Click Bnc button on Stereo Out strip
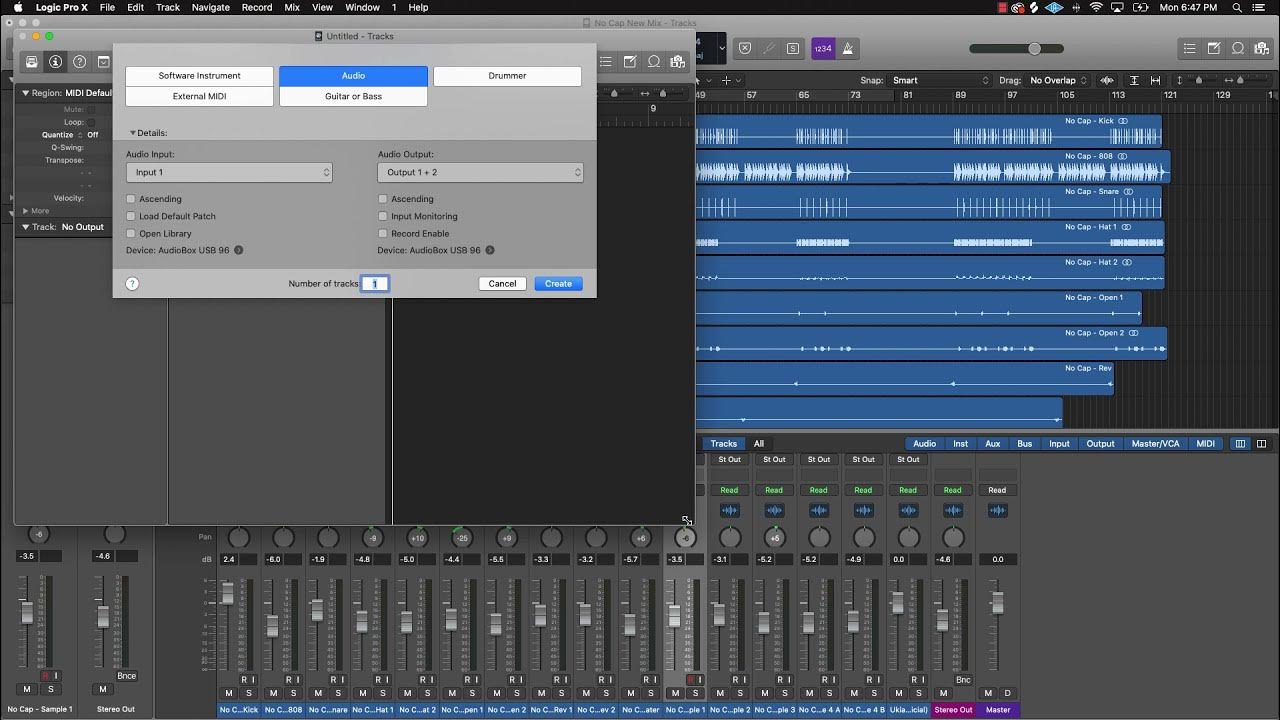The height and width of the screenshot is (720, 1280). pos(963,680)
